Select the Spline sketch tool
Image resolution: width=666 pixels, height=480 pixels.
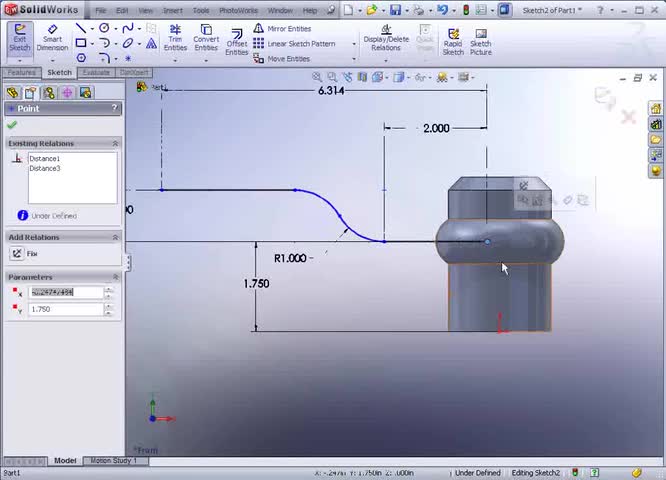click(127, 28)
